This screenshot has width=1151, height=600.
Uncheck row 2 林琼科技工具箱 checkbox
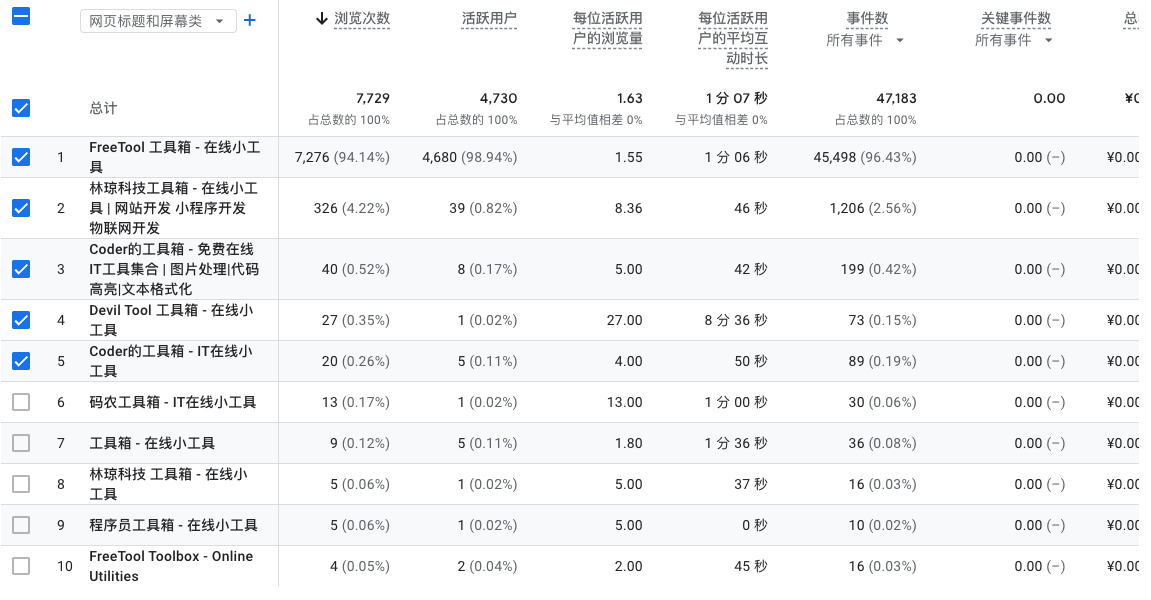click(21, 208)
